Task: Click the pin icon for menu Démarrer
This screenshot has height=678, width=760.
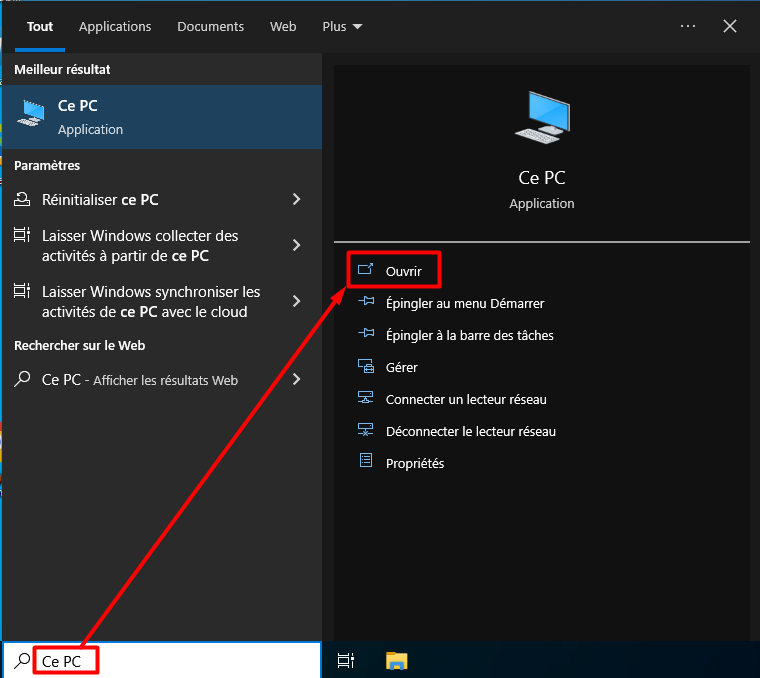Action: [x=366, y=301]
